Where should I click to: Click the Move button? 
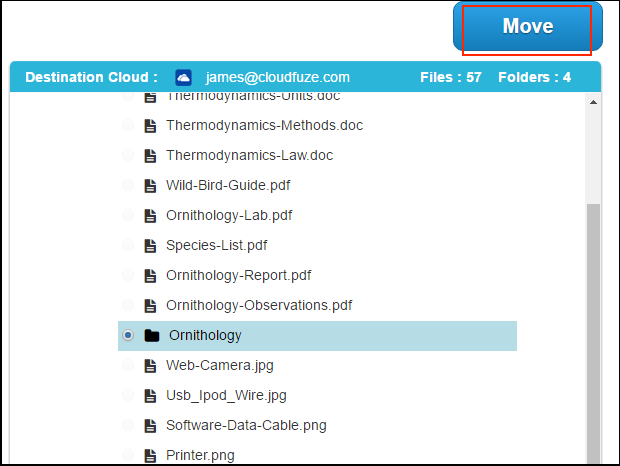coord(527,27)
